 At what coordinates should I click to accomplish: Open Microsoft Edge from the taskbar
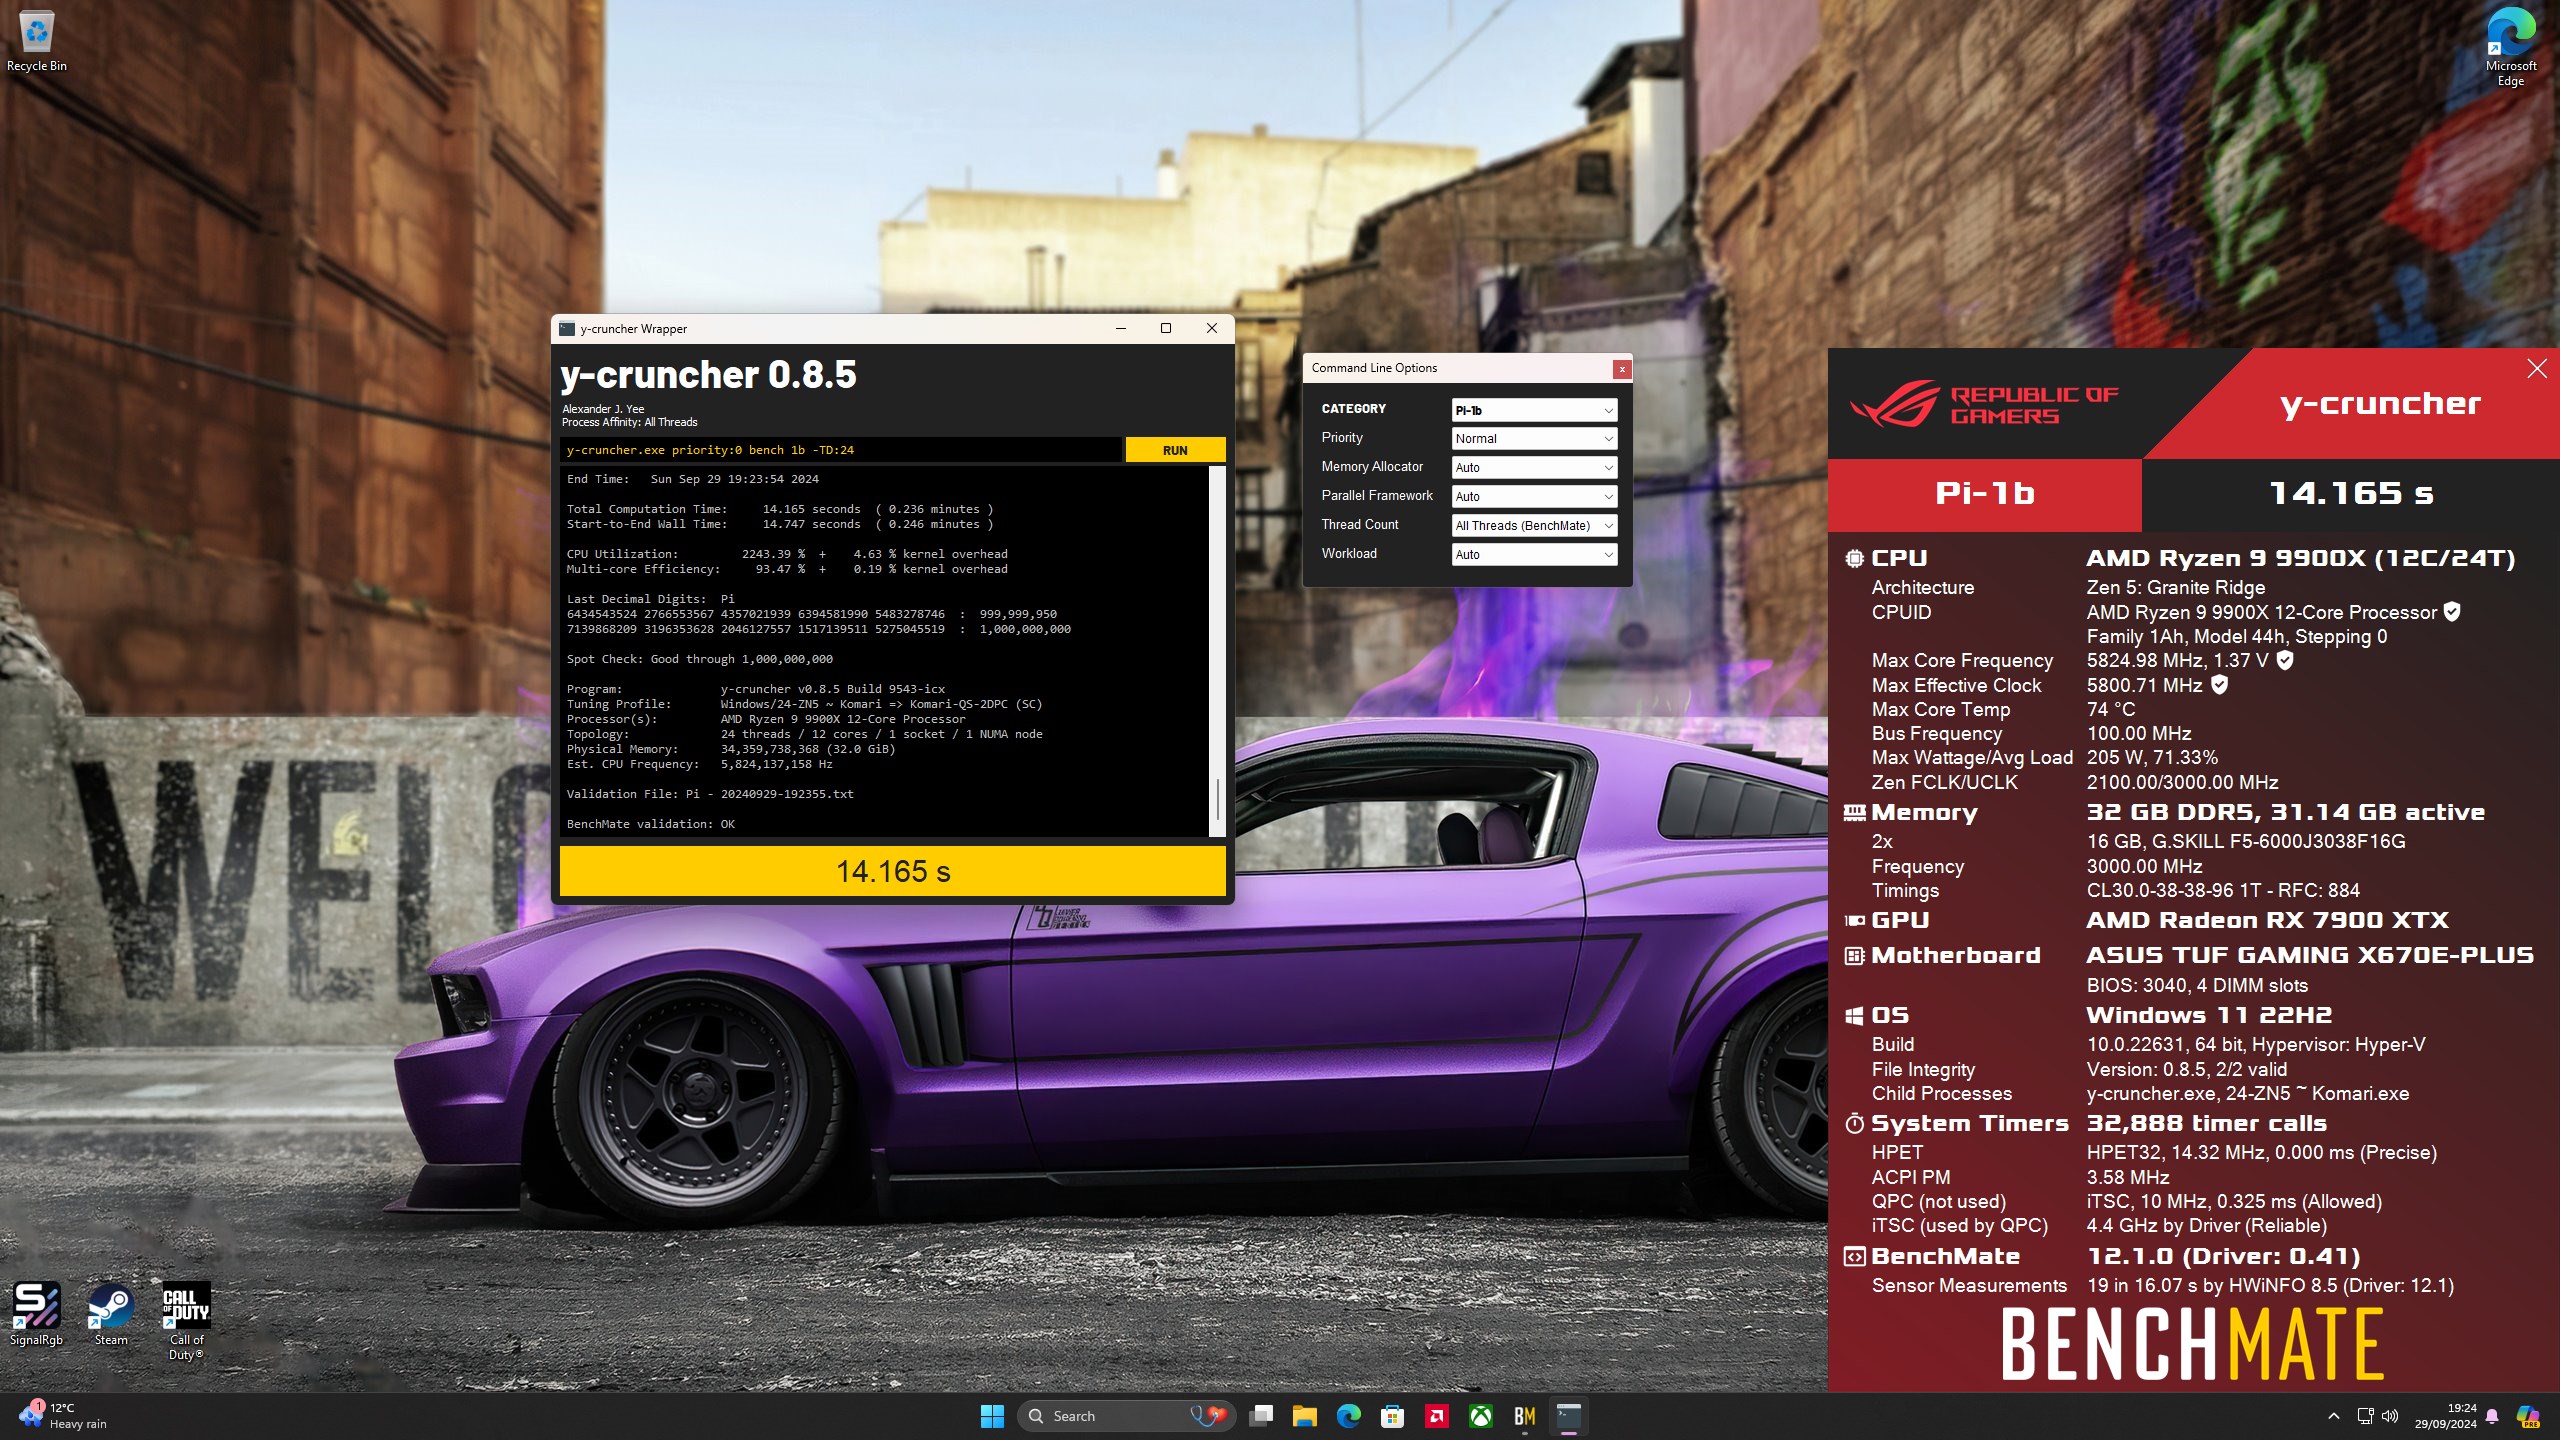[x=1349, y=1416]
